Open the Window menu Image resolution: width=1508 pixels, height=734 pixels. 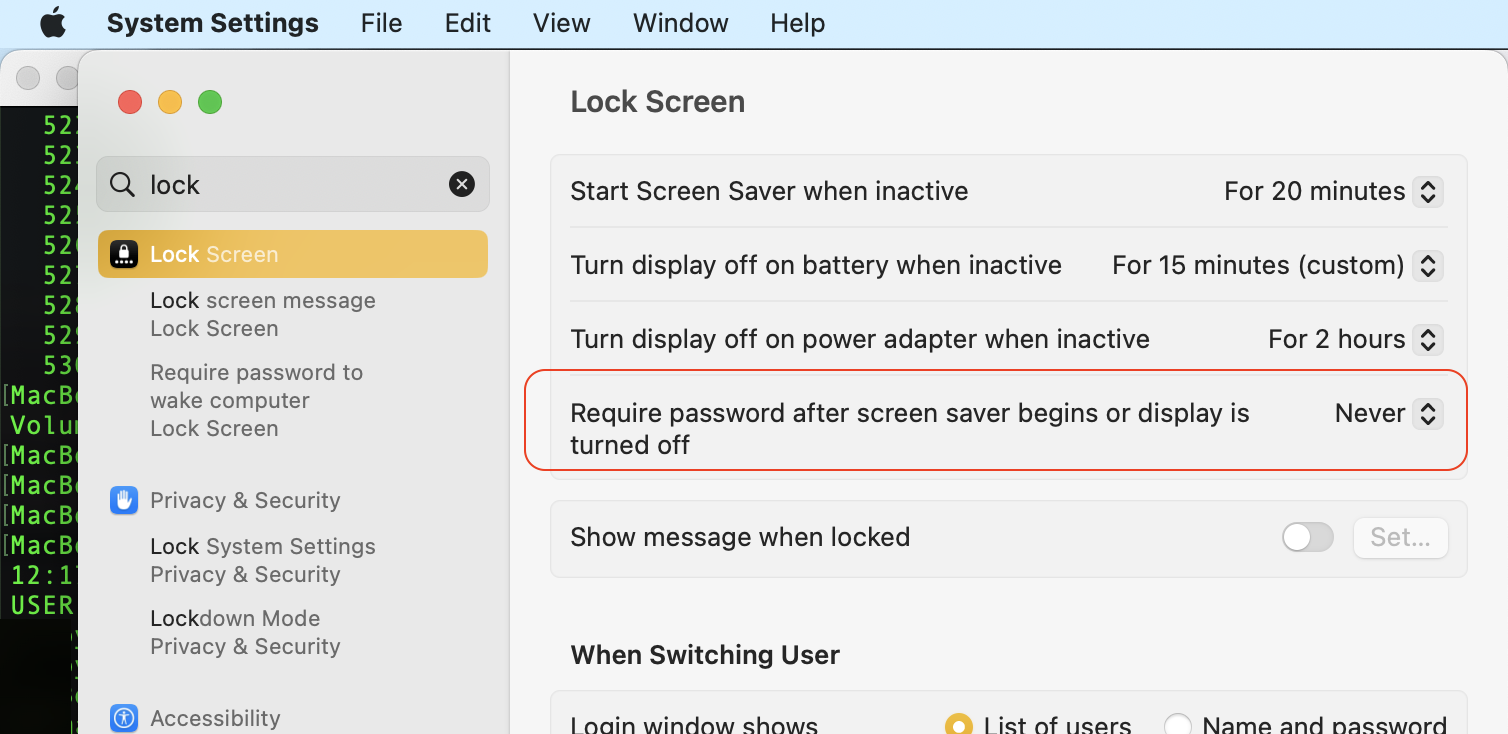[680, 23]
